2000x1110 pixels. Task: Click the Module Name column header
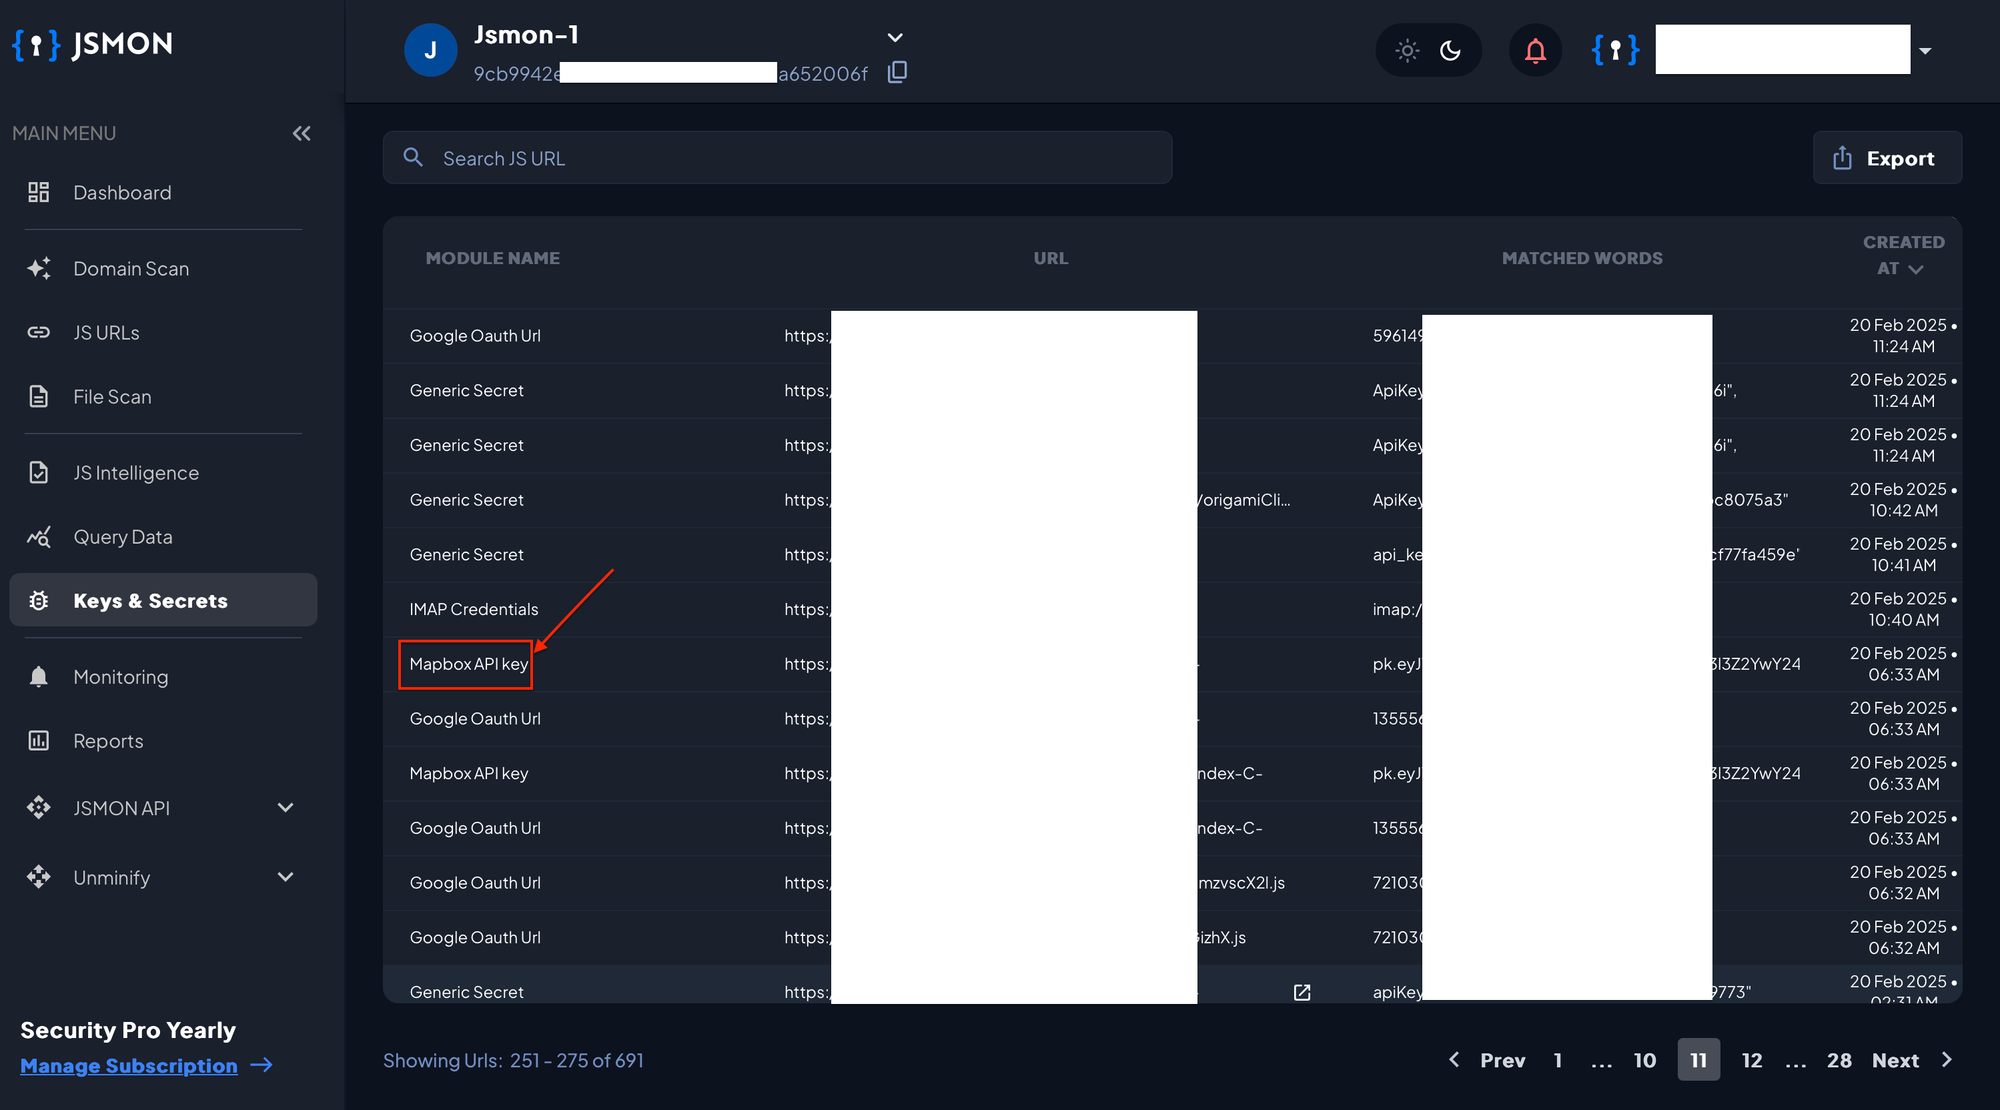[492, 258]
